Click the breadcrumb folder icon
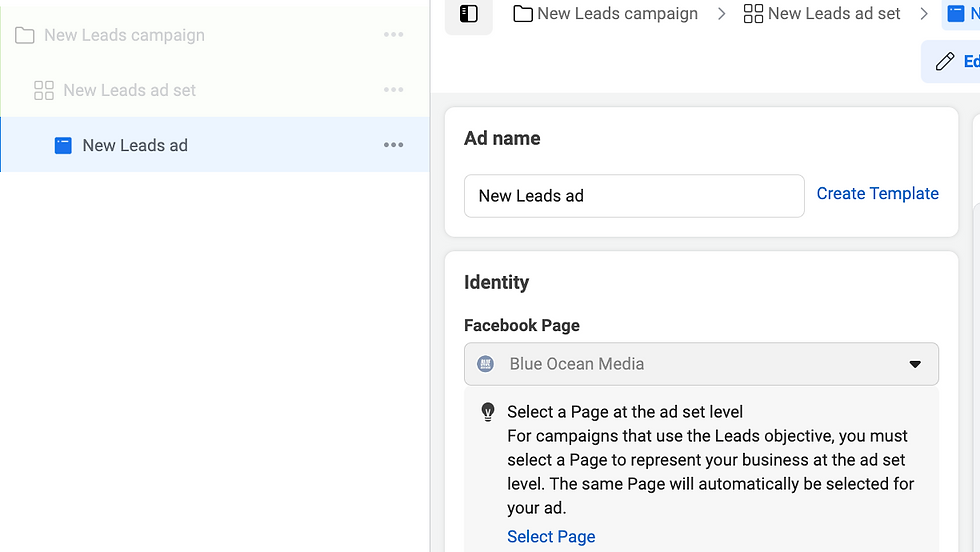The image size is (980, 552). pyautogui.click(x=522, y=14)
